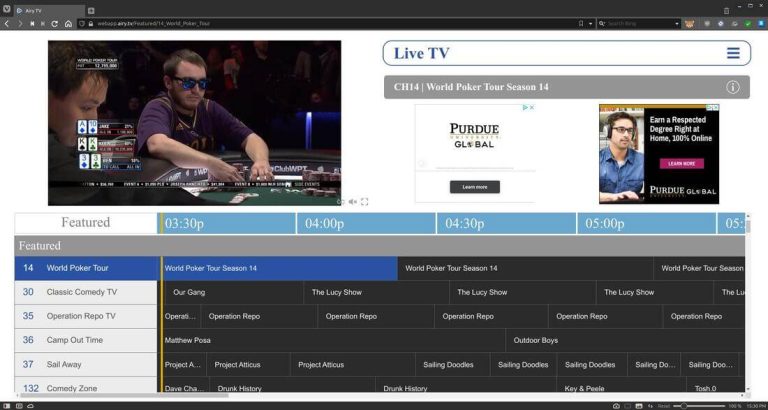Open the address bar dropdown arrow
768x410 pixels.
click(x=590, y=23)
